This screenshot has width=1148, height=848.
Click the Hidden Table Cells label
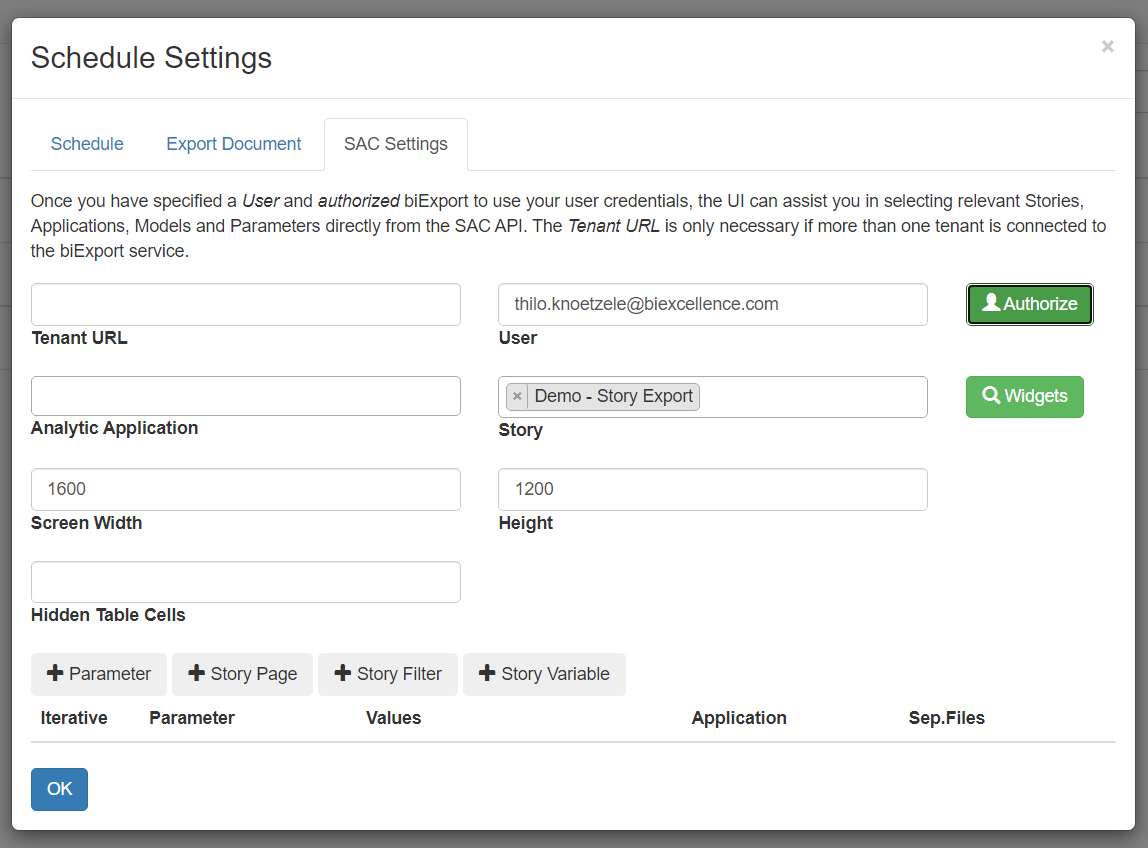108,615
